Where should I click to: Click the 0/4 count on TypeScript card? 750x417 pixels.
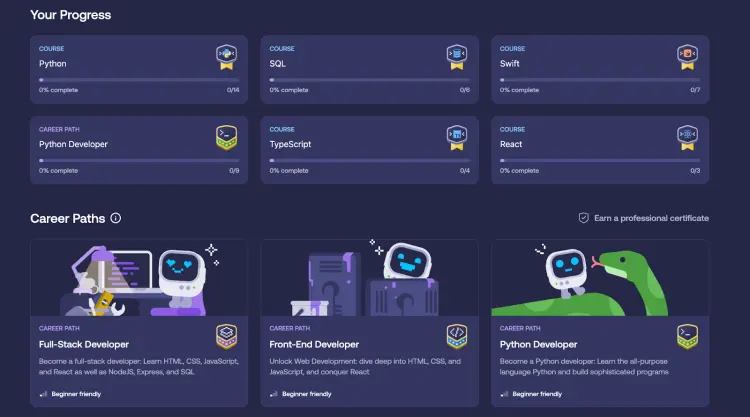tap(464, 170)
